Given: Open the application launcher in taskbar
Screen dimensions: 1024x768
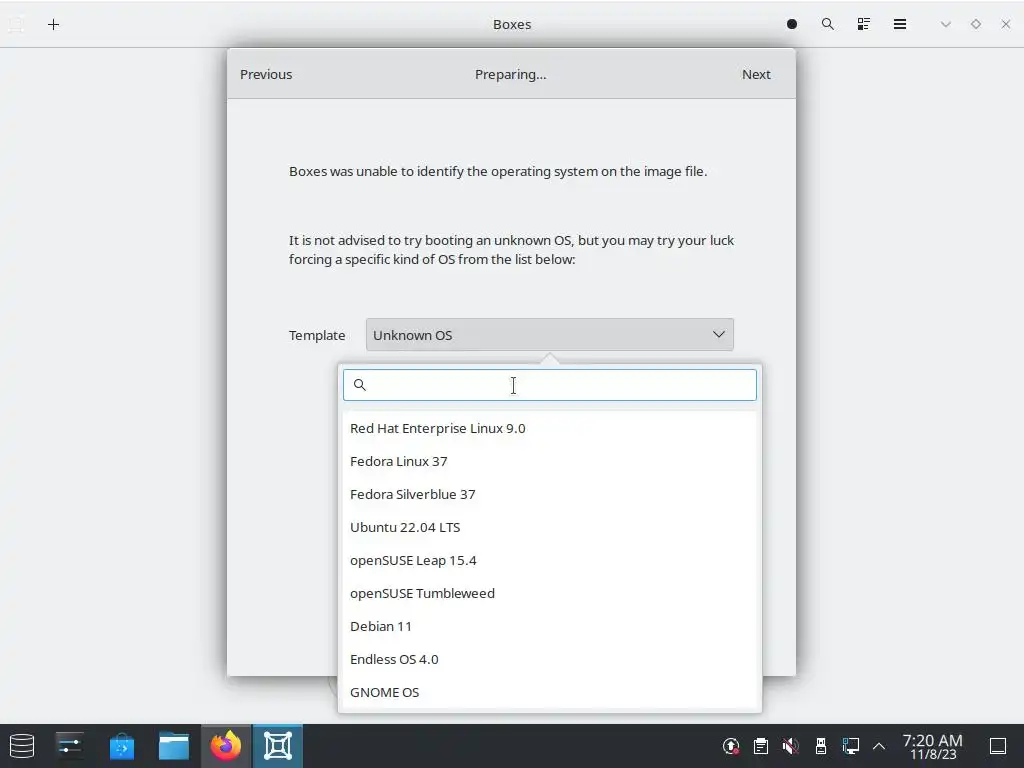Looking at the screenshot, I should click(x=22, y=746).
